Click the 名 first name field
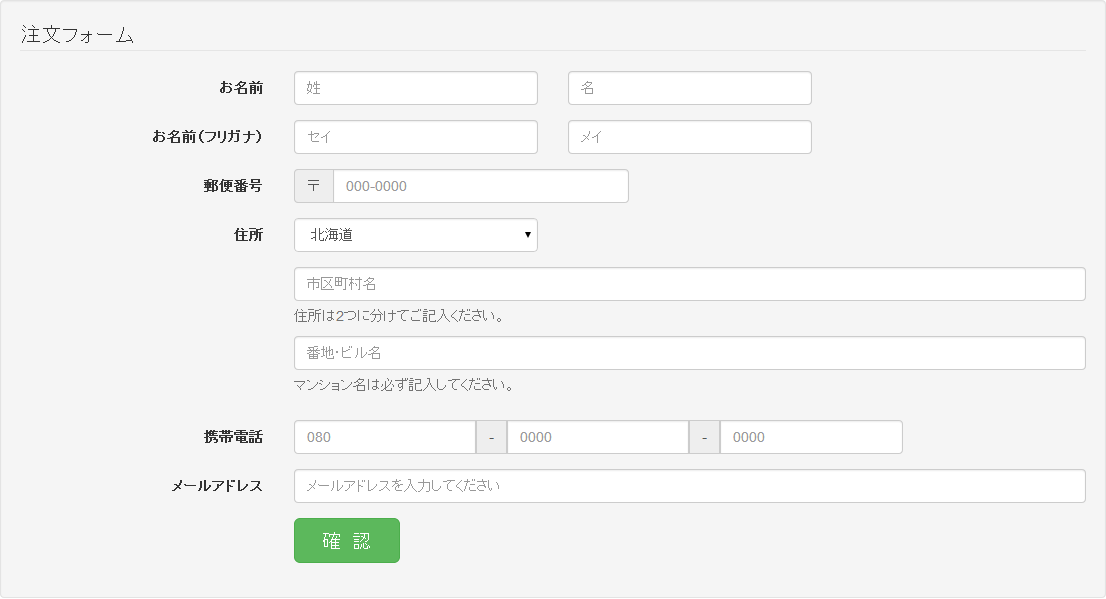 tap(689, 88)
